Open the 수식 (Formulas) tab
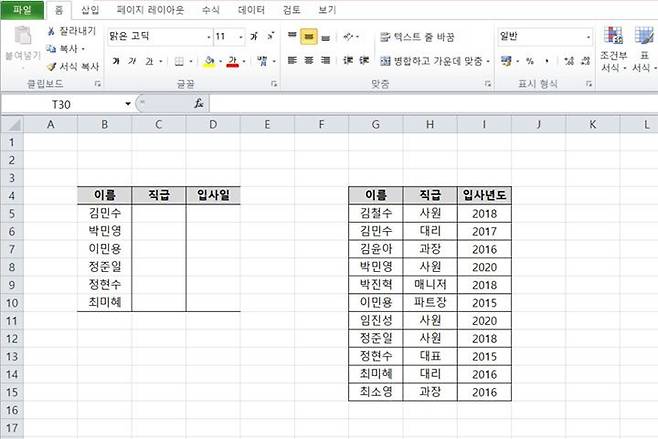This screenshot has height=439, width=658. pyautogui.click(x=210, y=10)
